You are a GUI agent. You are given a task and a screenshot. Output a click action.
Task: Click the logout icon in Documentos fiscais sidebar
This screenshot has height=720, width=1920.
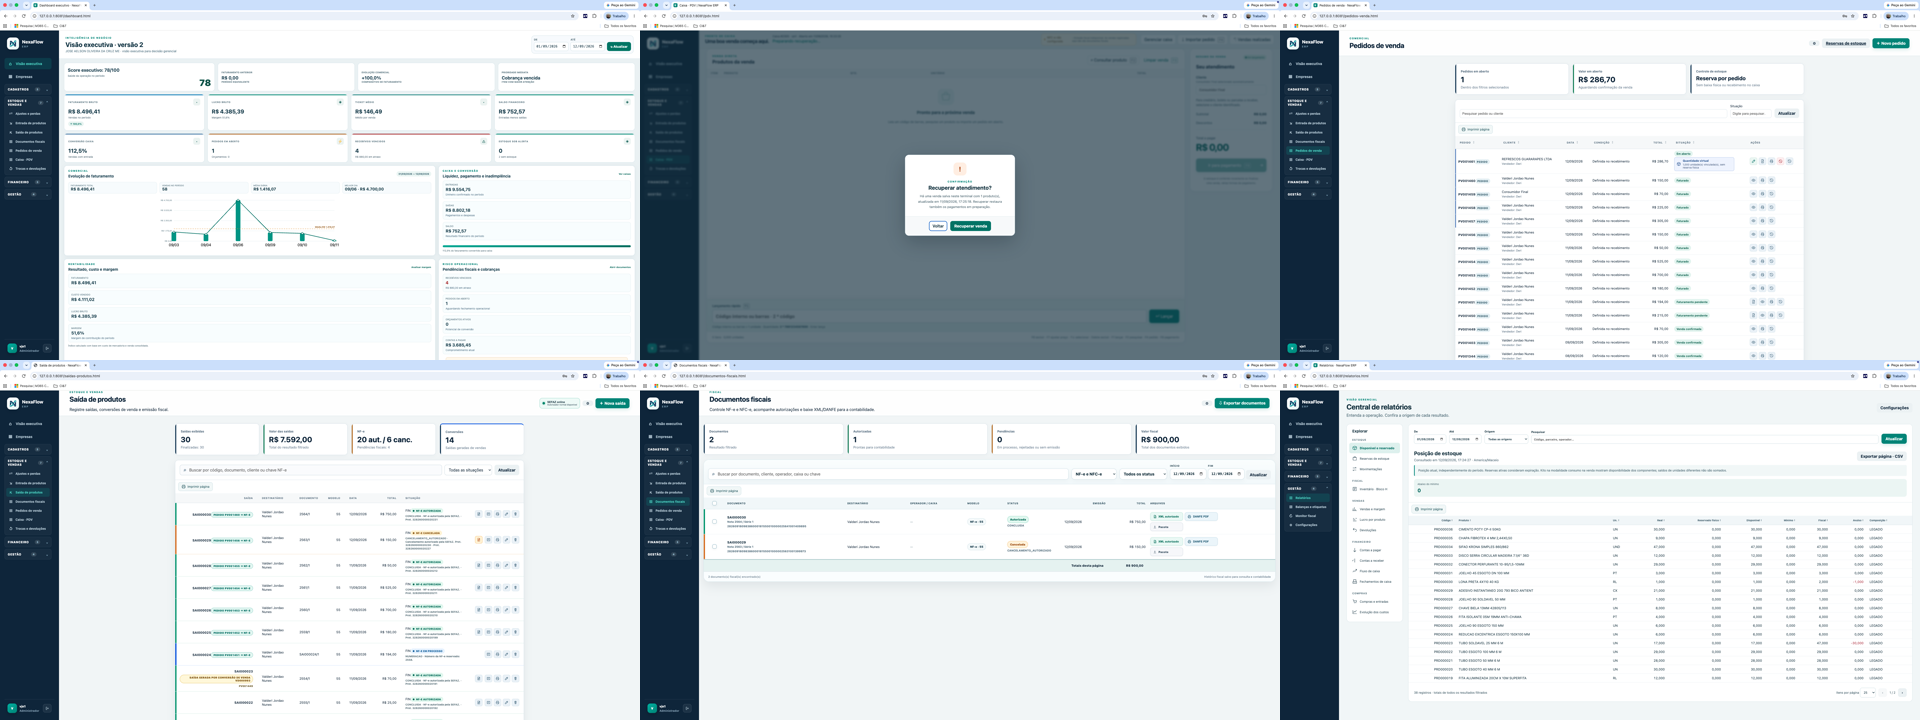[x=687, y=708]
